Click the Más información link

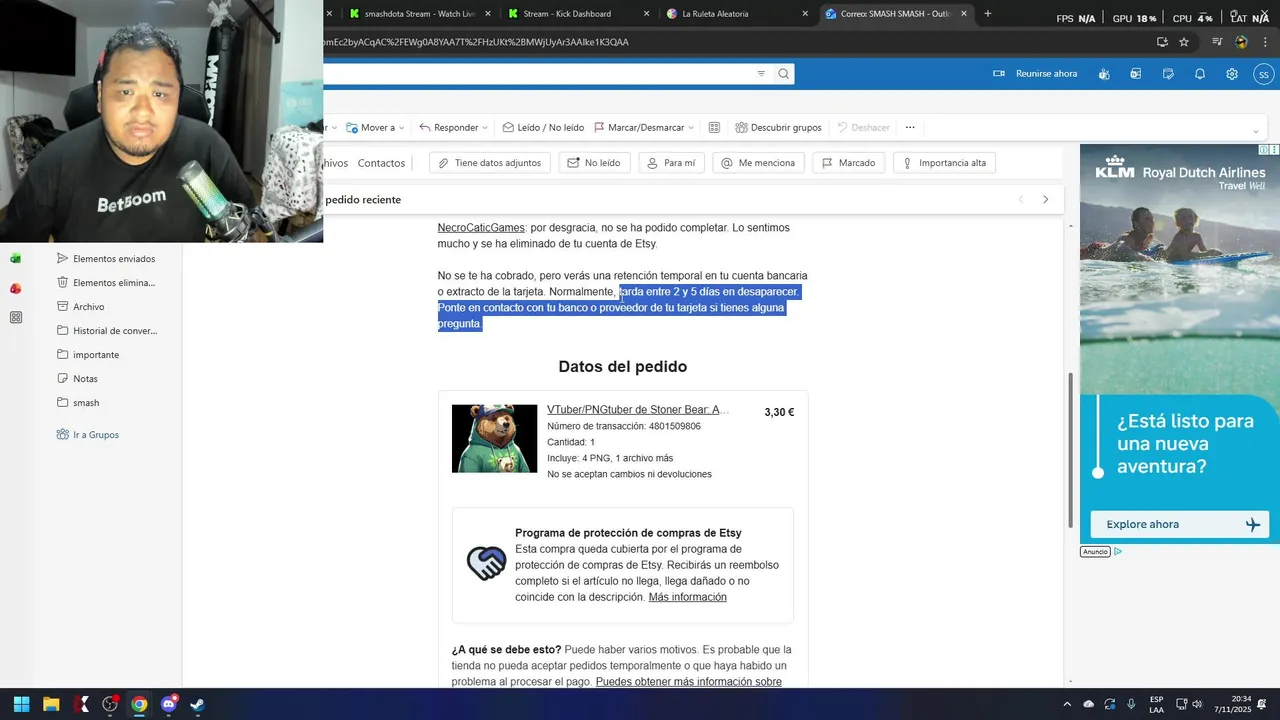click(x=687, y=597)
